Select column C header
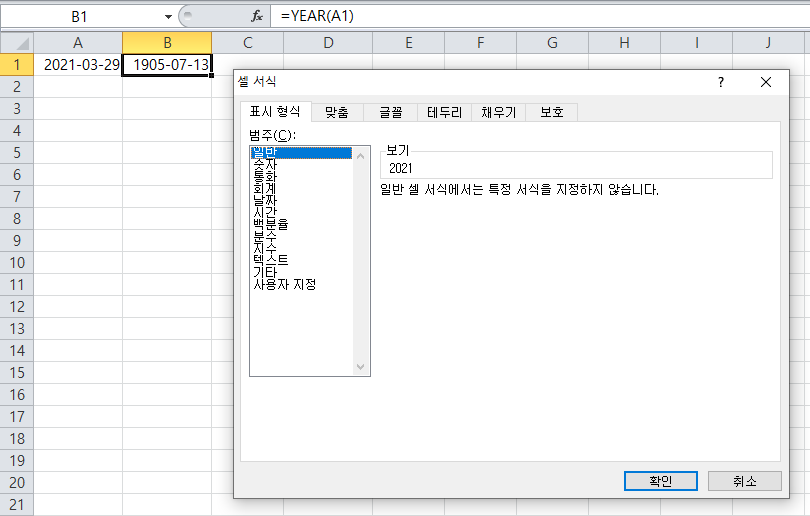 click(247, 42)
